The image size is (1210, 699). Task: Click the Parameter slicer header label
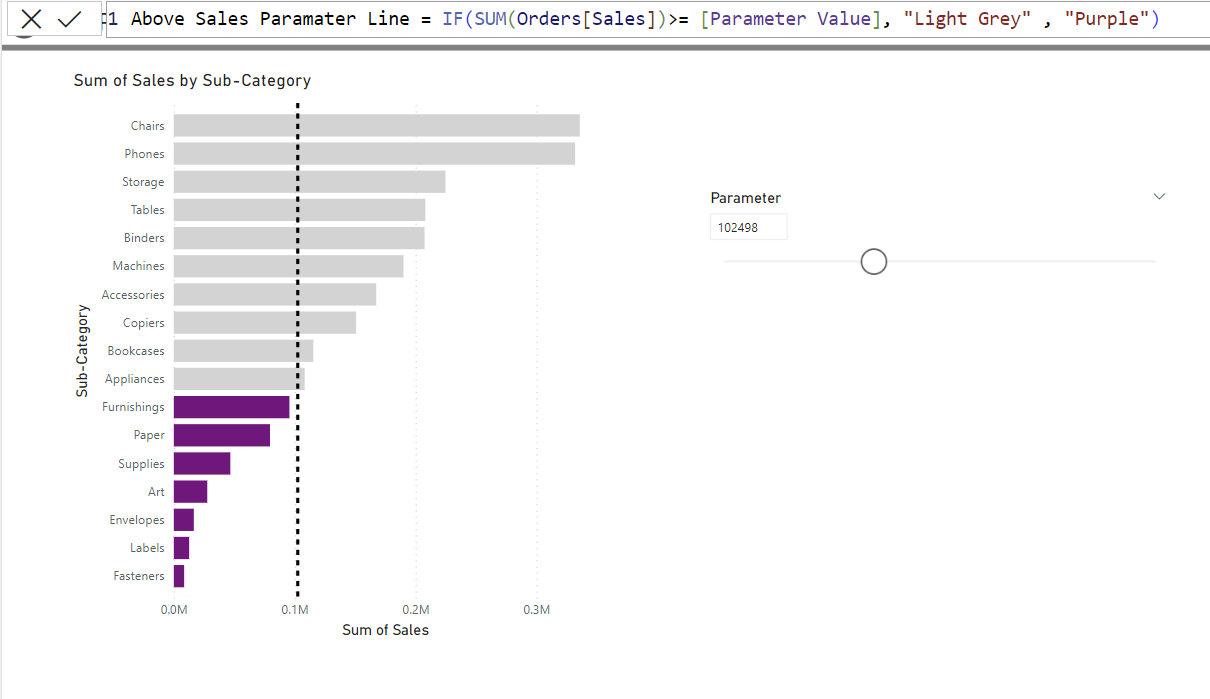coord(745,198)
